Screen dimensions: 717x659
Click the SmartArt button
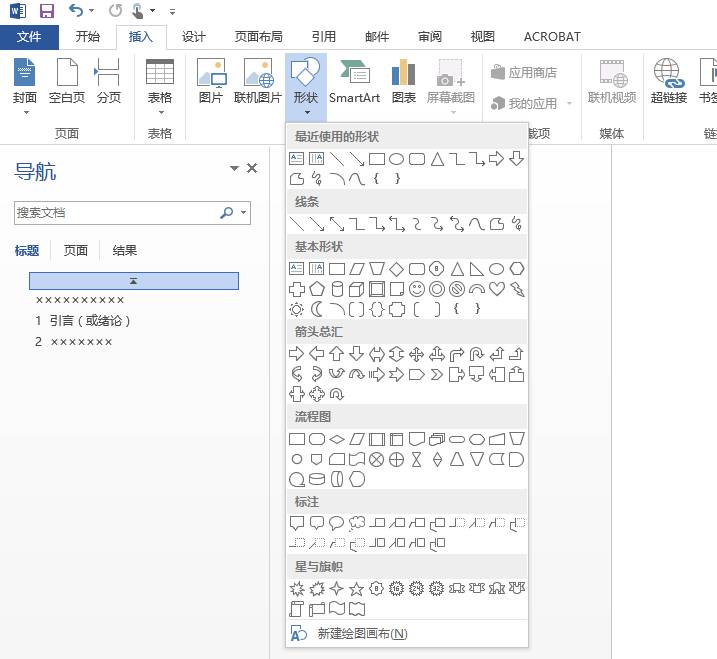coord(354,81)
